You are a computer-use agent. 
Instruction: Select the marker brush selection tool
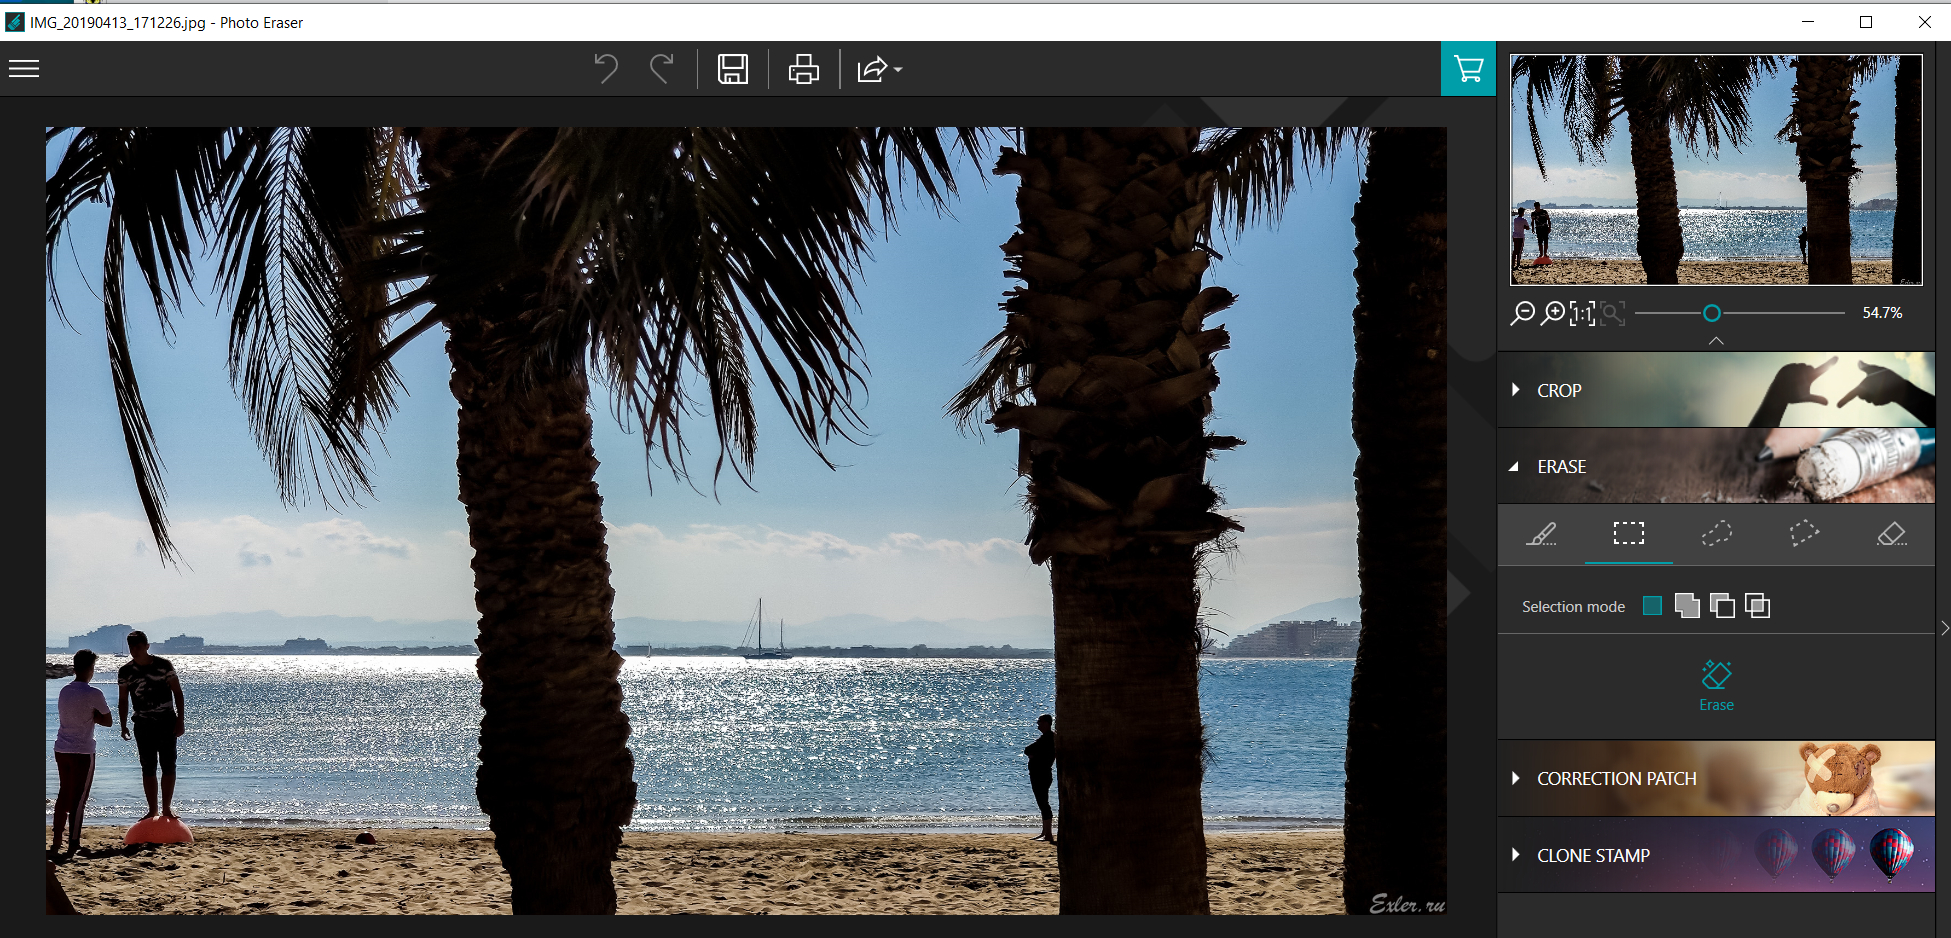1541,534
